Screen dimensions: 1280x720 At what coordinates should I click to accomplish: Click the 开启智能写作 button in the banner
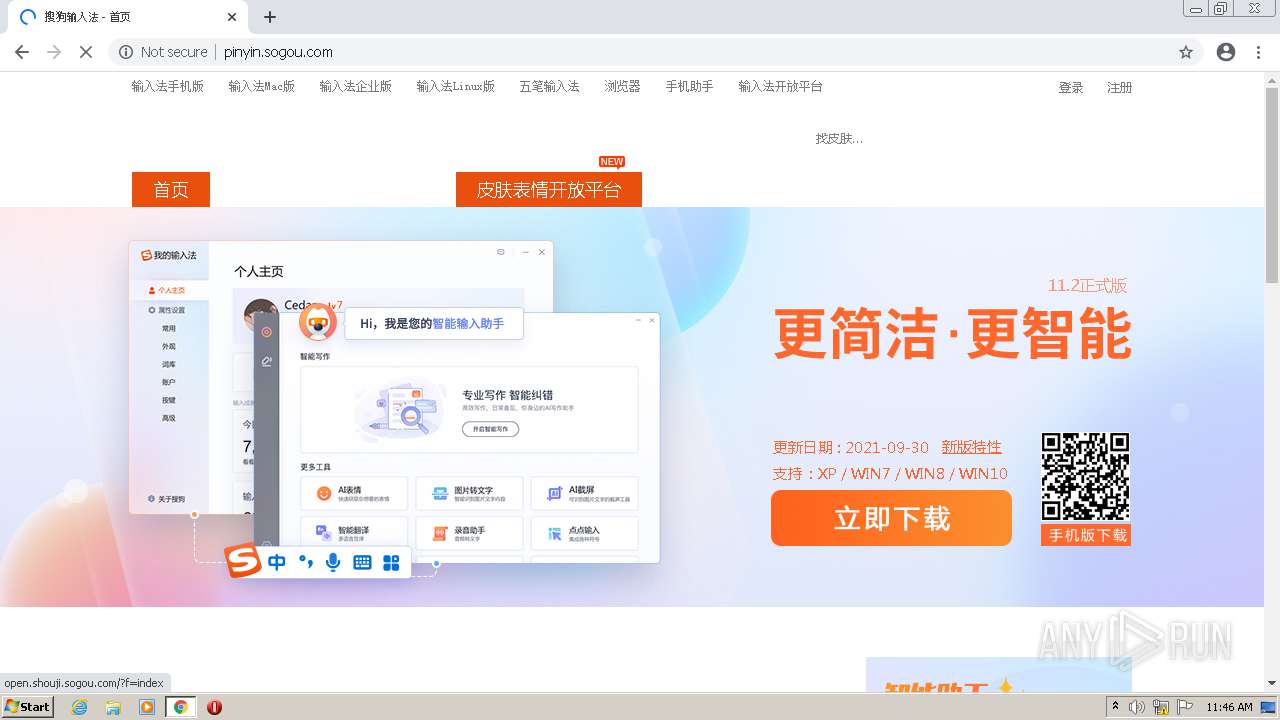490,428
